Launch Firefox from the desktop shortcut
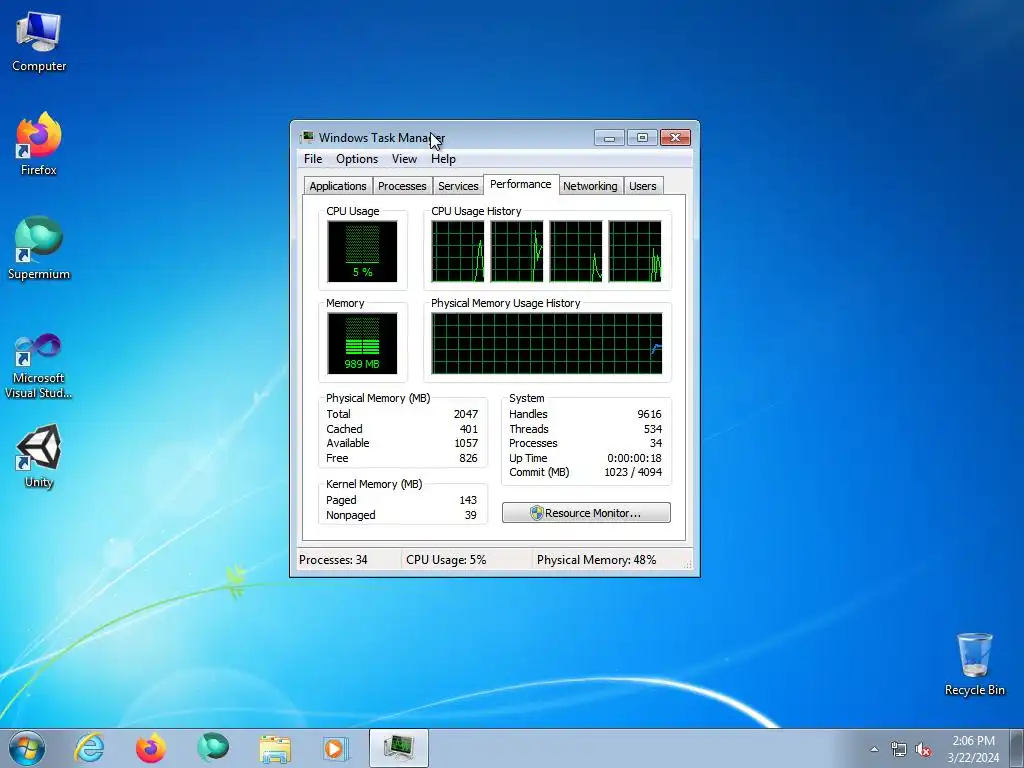Image resolution: width=1024 pixels, height=768 pixels. 39,144
